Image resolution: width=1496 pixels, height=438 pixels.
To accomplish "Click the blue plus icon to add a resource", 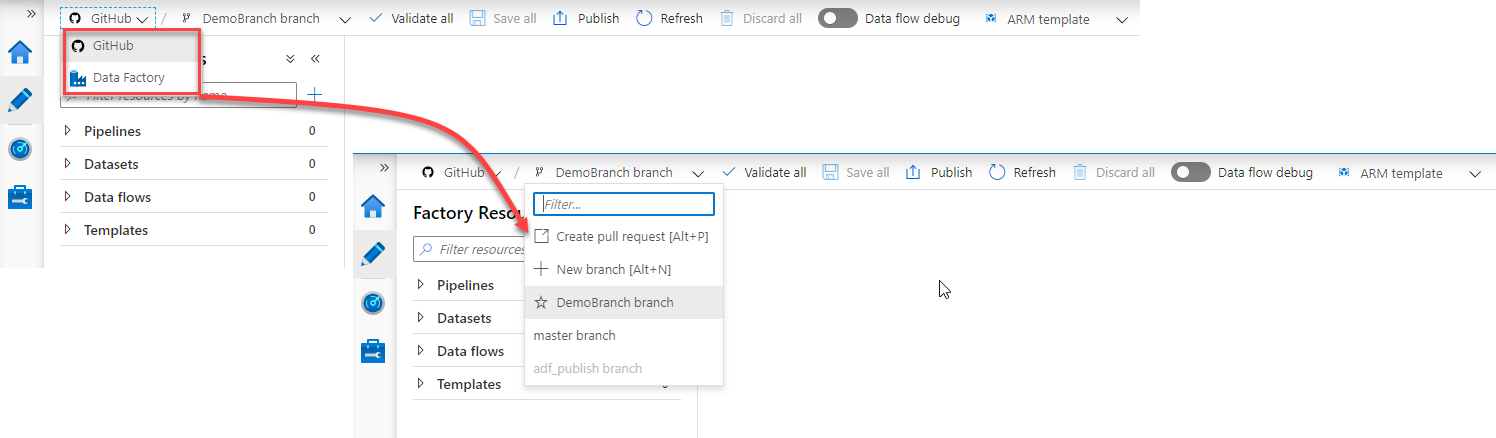I will click(314, 95).
